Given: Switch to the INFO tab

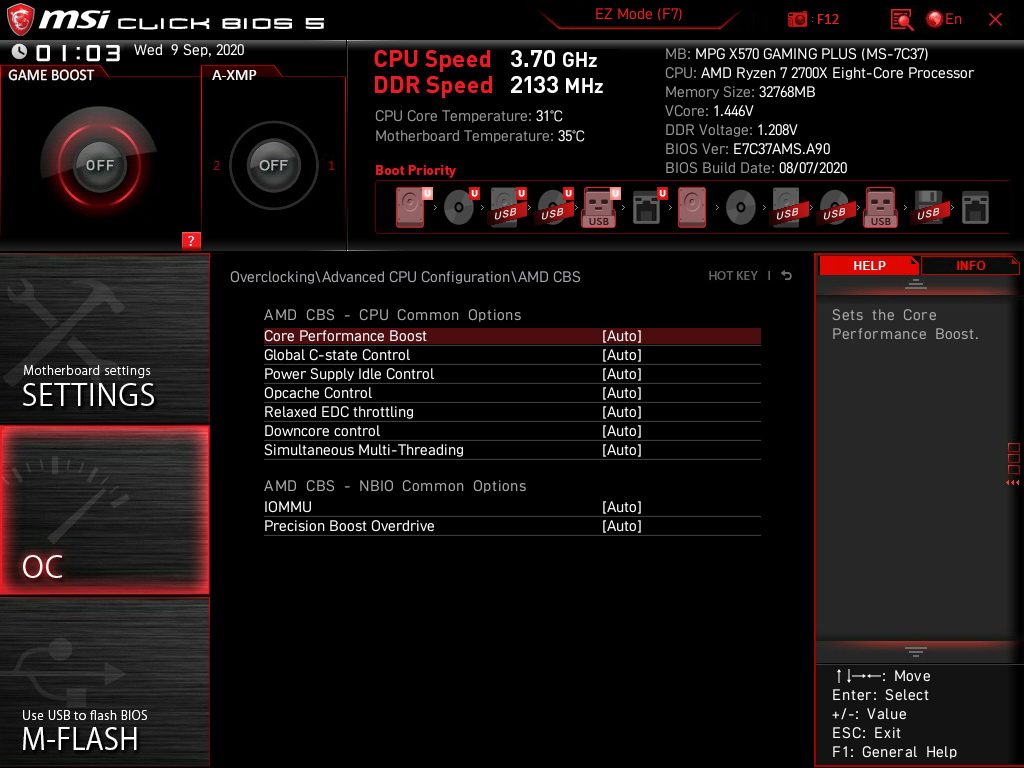Looking at the screenshot, I should point(970,266).
